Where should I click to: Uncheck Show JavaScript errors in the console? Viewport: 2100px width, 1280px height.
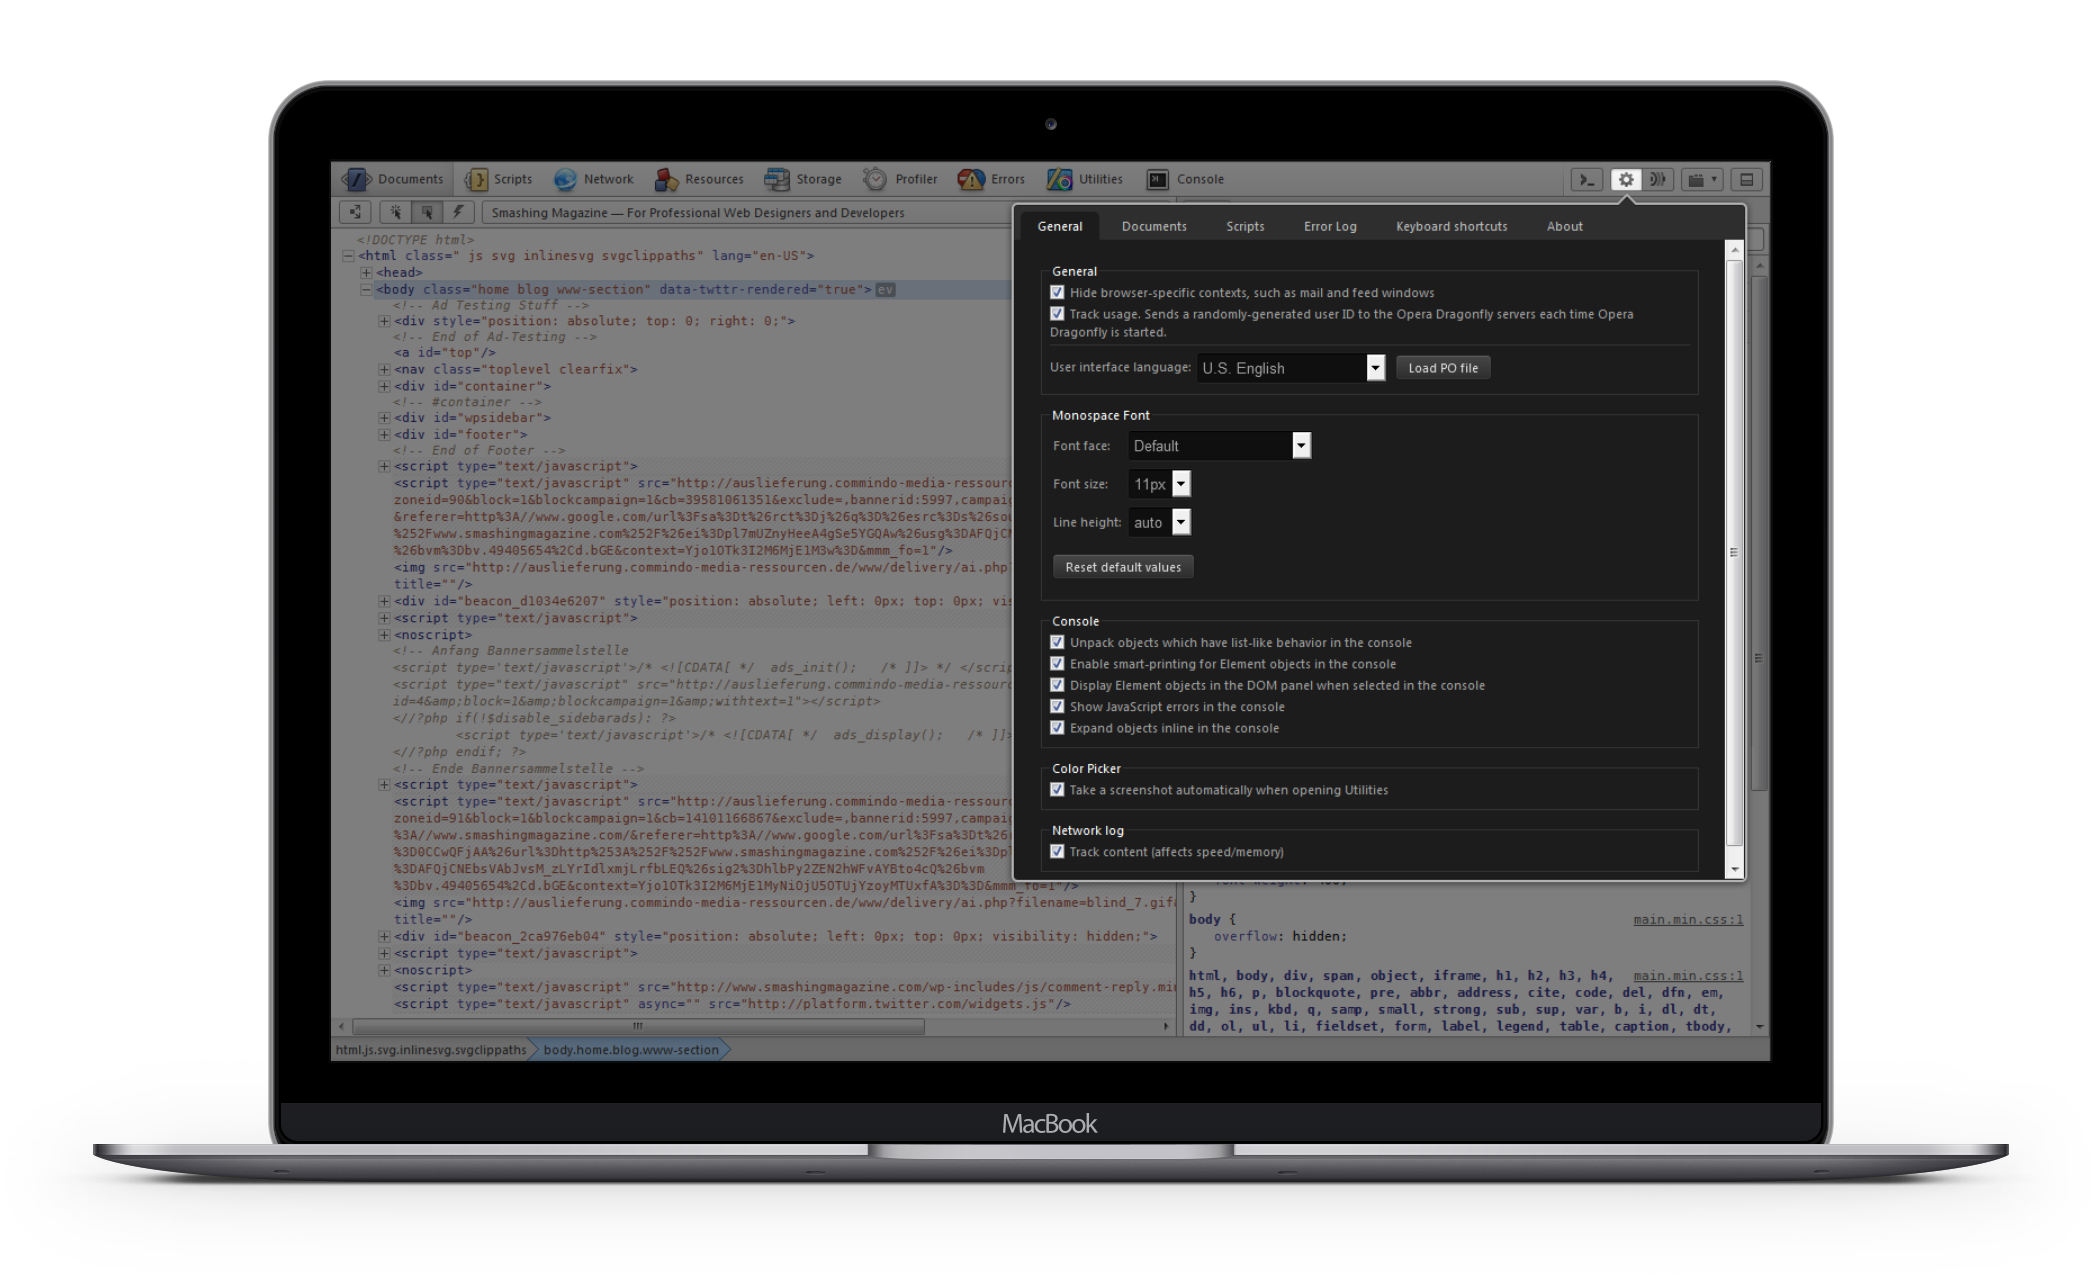1057,707
